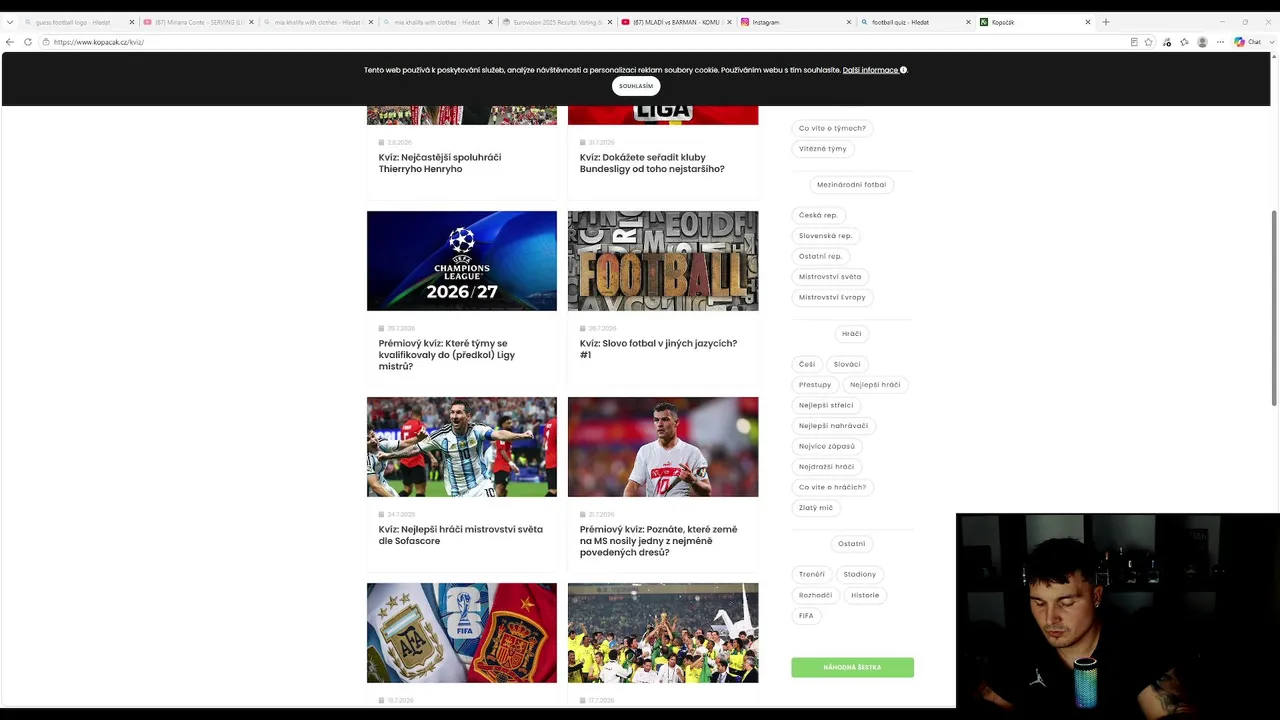
Task: Bookmark this page with the star icon
Action: (x=1149, y=42)
